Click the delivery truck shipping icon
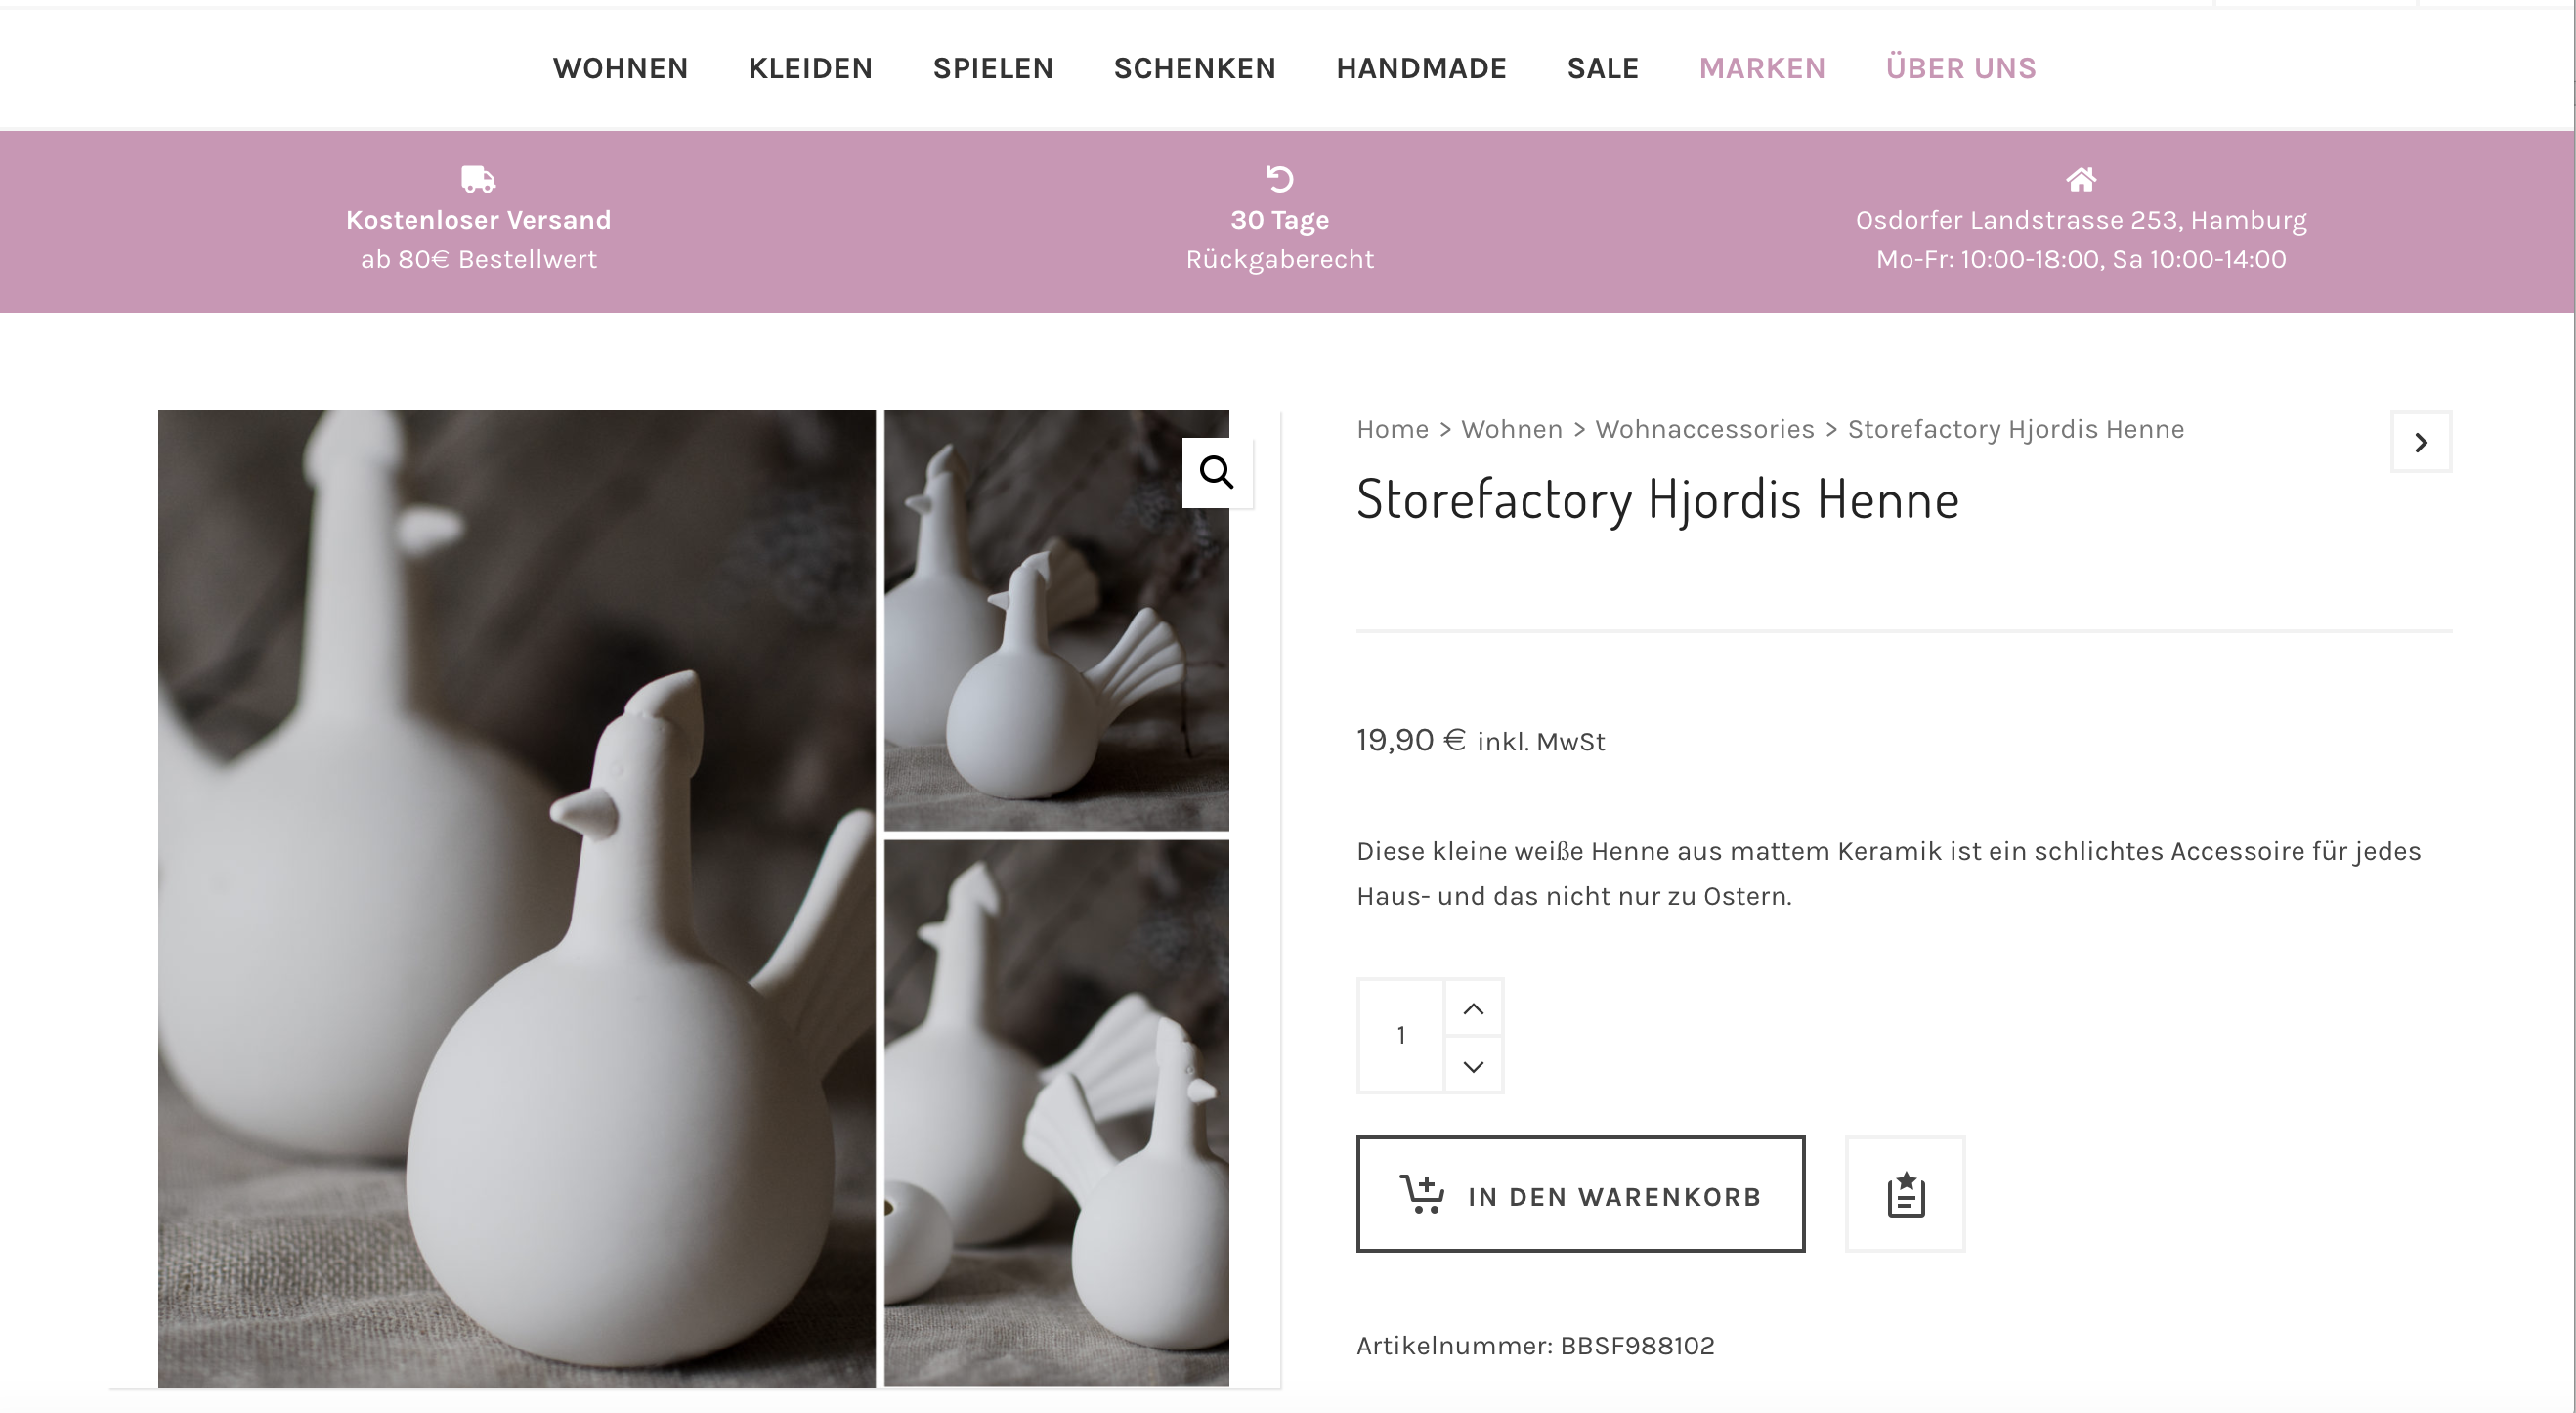Image resolution: width=2576 pixels, height=1413 pixels. tap(478, 179)
